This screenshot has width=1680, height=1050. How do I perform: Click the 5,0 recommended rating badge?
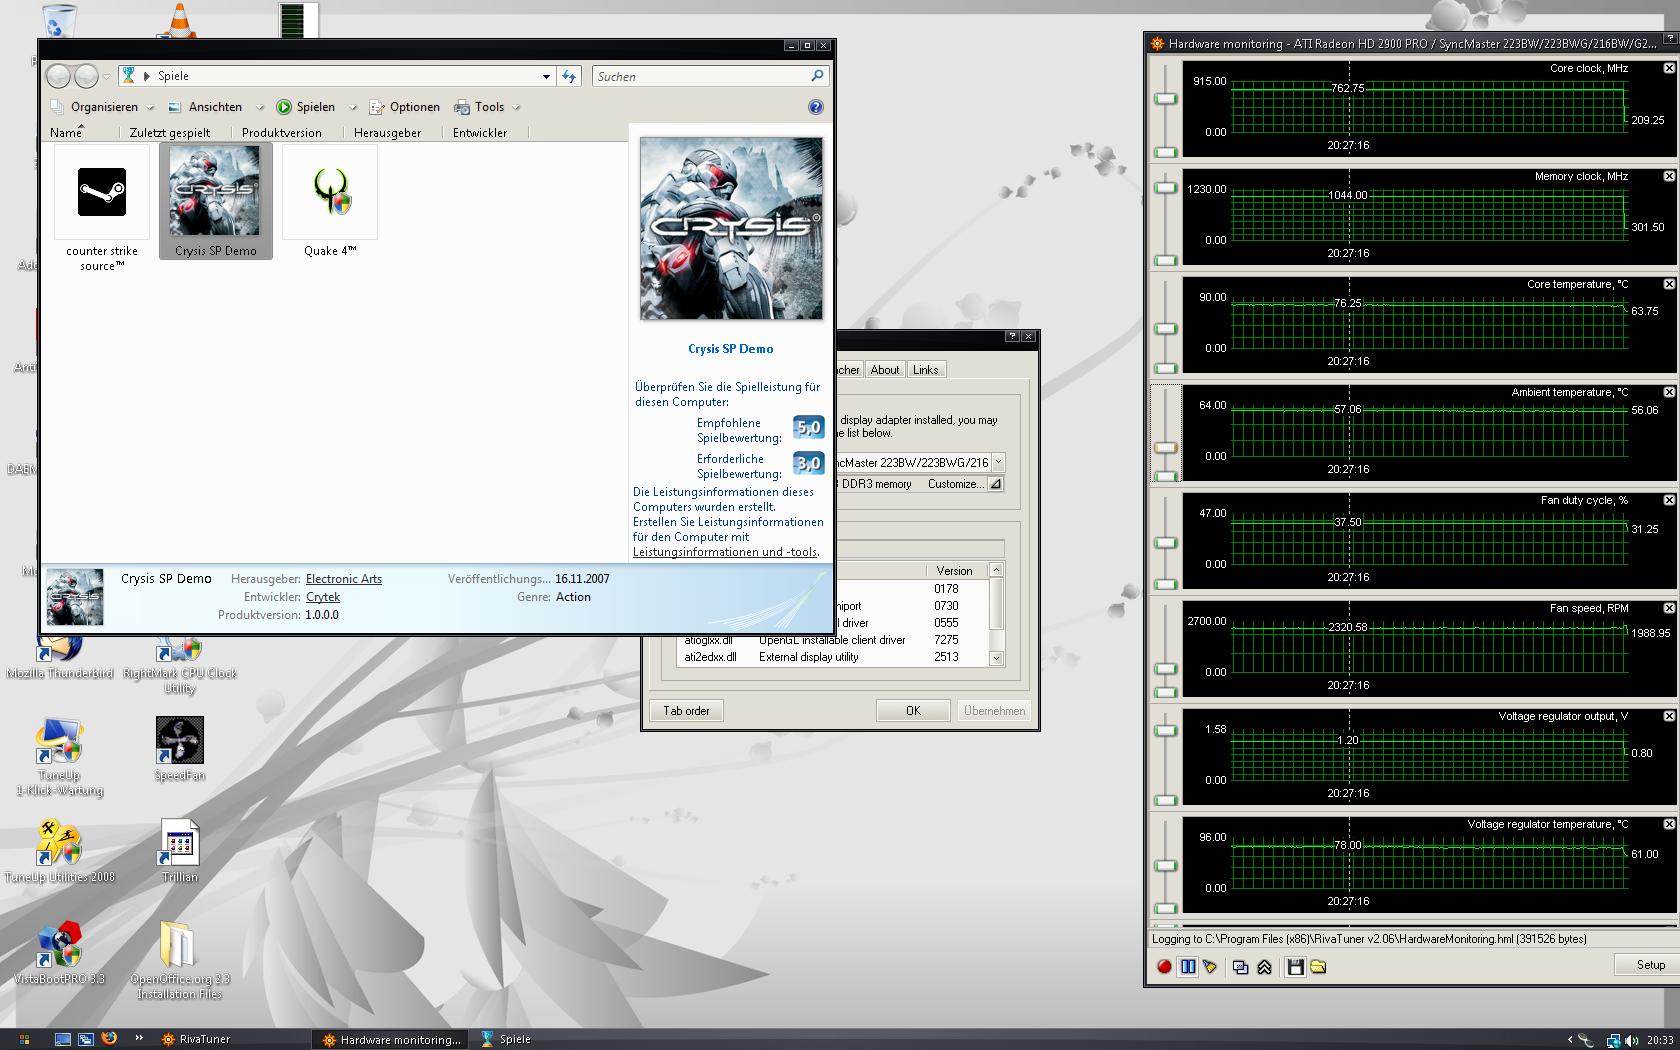point(808,428)
